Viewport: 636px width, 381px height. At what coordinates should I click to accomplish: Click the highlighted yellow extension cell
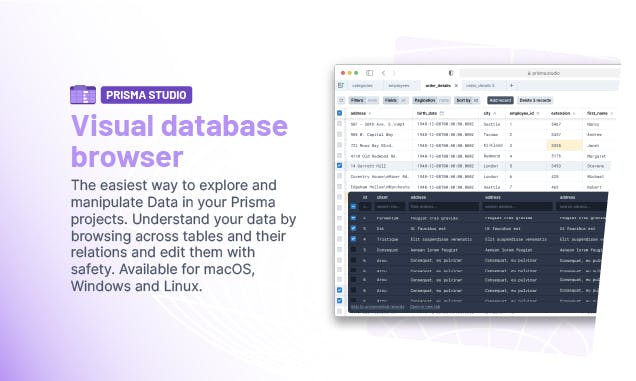coord(565,145)
